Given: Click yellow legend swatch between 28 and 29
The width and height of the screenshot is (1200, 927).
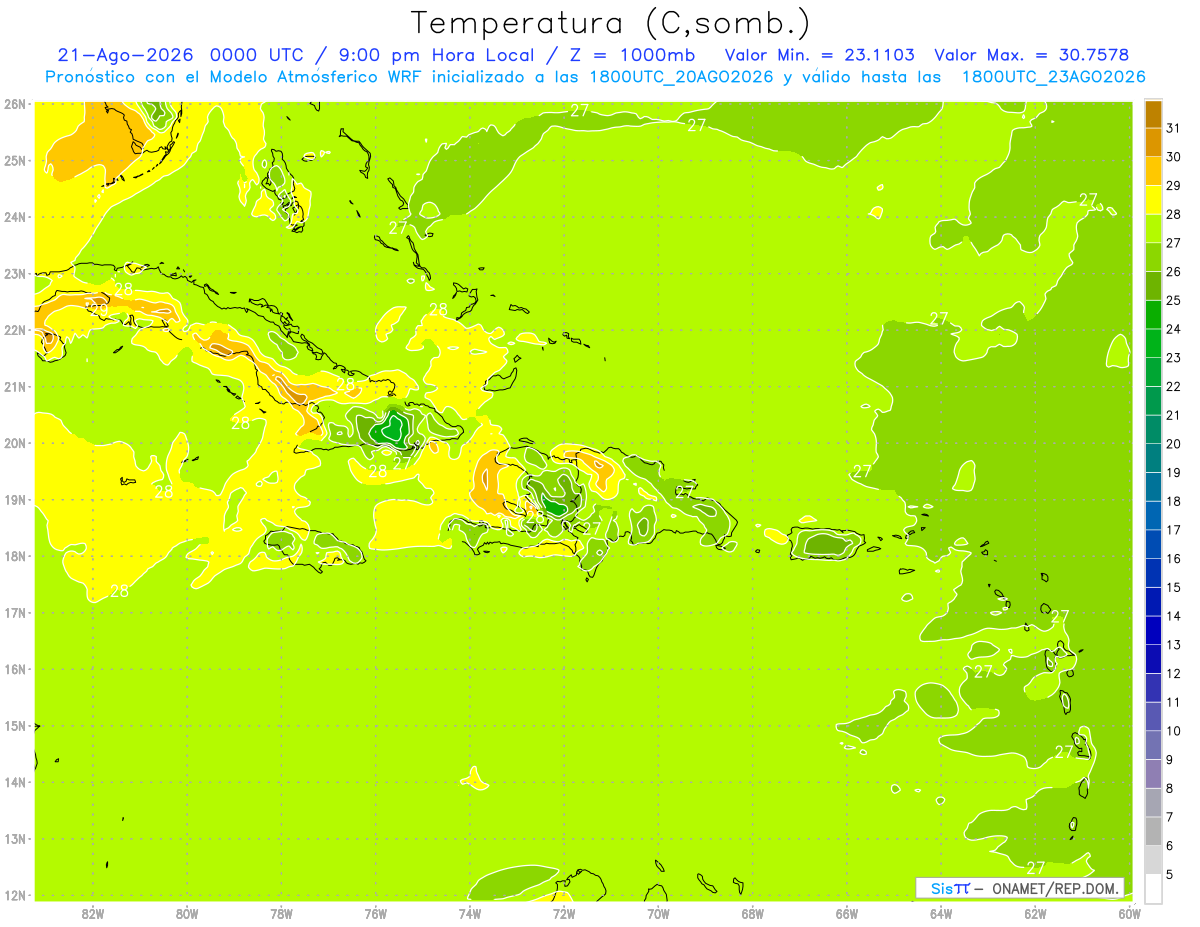Looking at the screenshot, I should click(x=1153, y=200).
